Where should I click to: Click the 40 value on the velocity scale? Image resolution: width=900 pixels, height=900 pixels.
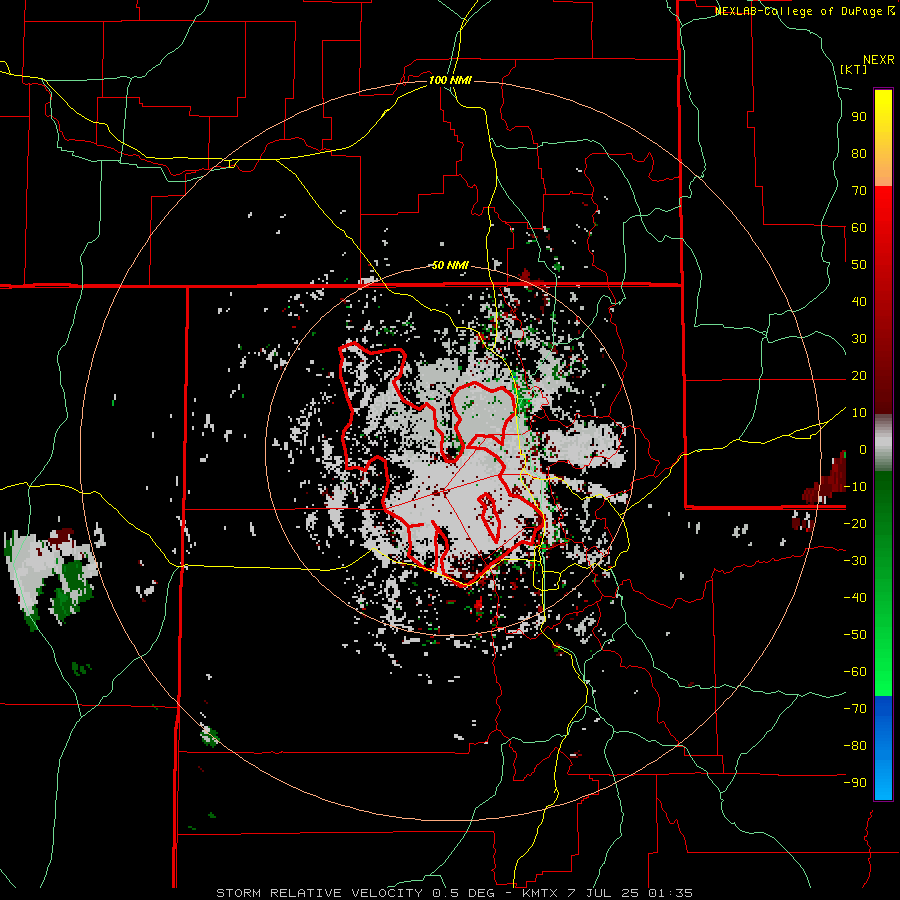859,301
